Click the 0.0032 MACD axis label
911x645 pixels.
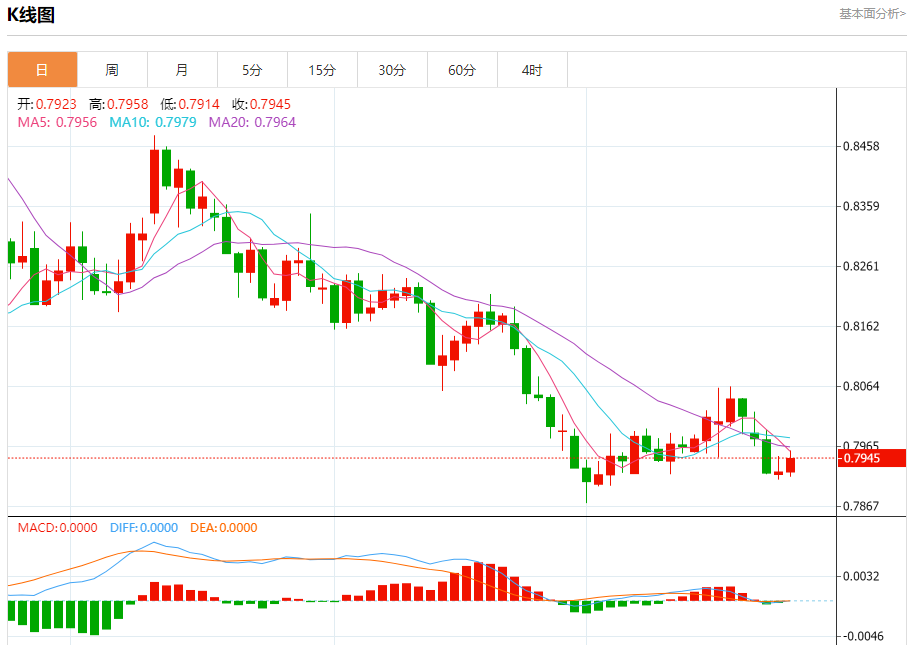click(x=862, y=576)
